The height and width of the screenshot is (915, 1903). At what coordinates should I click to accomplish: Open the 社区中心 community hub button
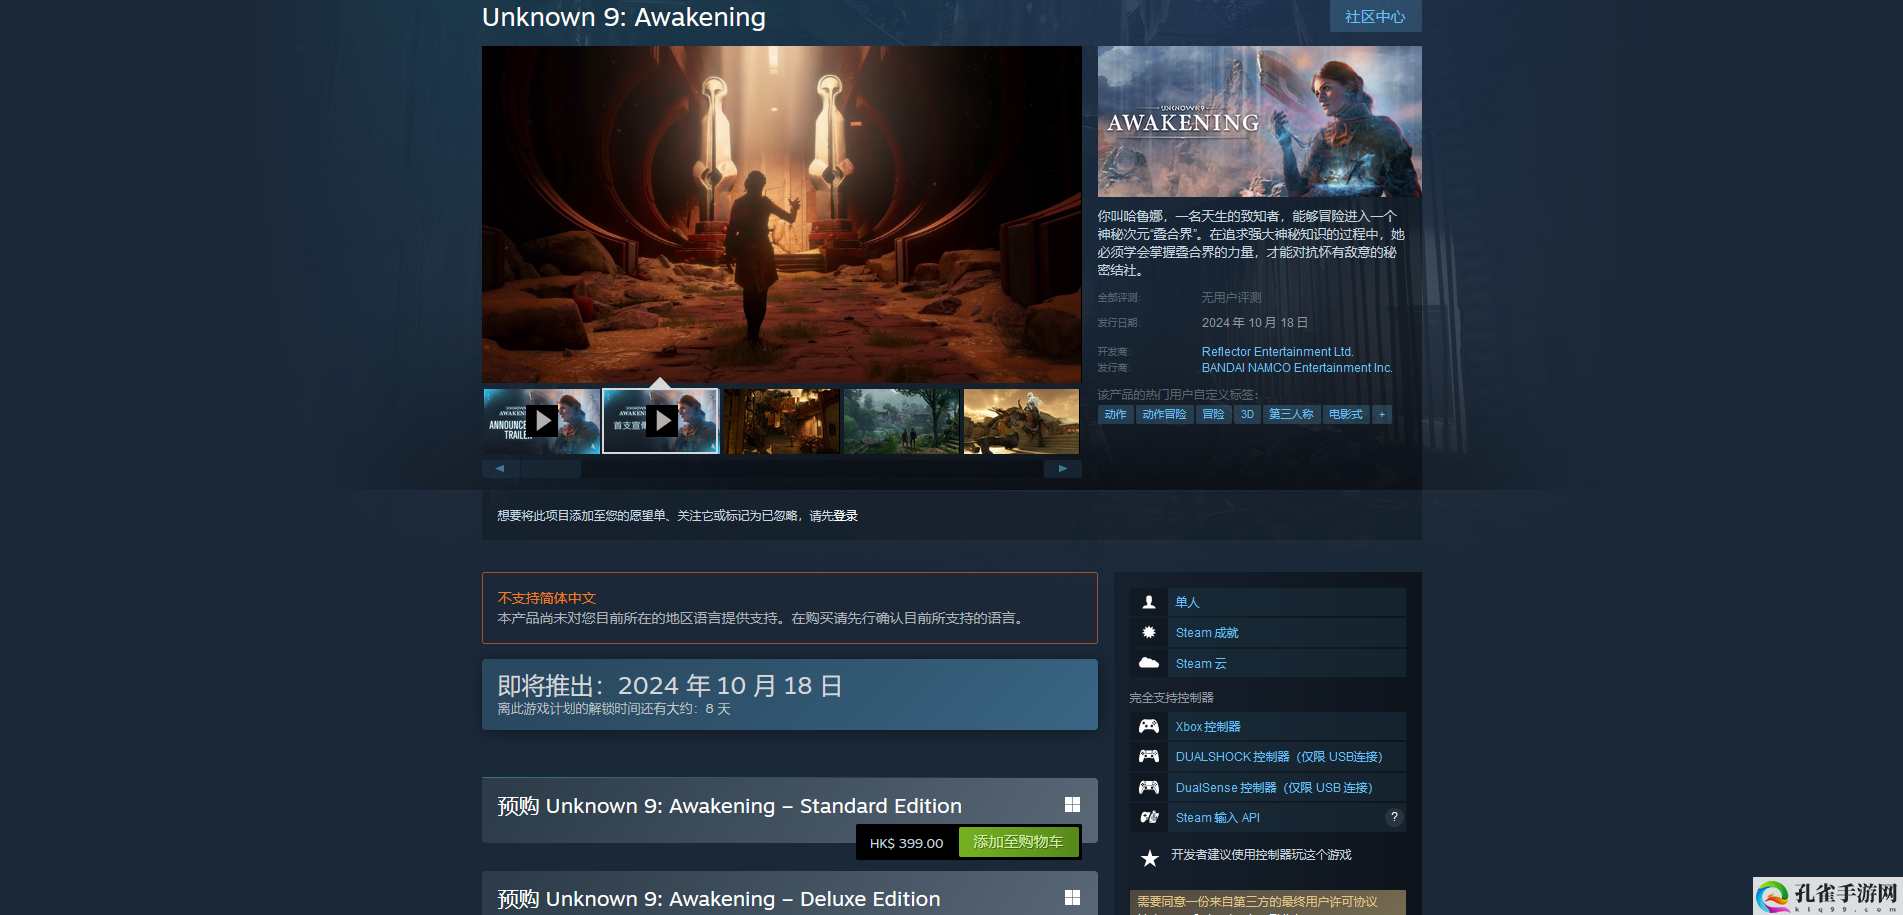tap(1375, 16)
